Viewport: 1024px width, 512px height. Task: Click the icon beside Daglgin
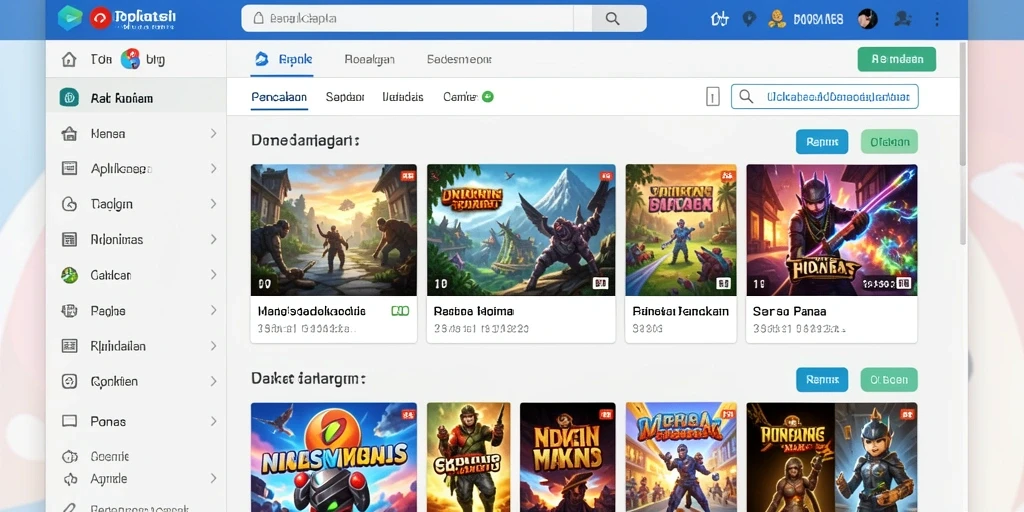tap(69, 204)
